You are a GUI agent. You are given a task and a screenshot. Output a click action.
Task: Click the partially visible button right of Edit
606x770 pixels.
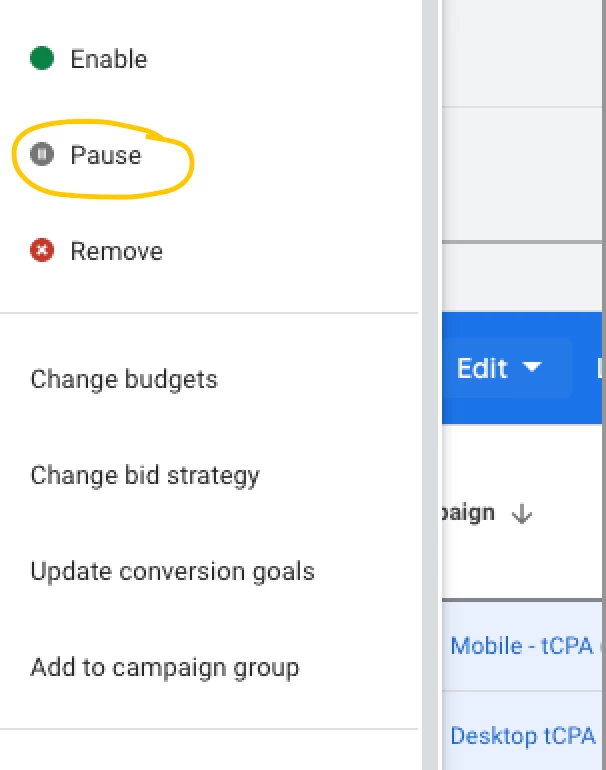600,368
